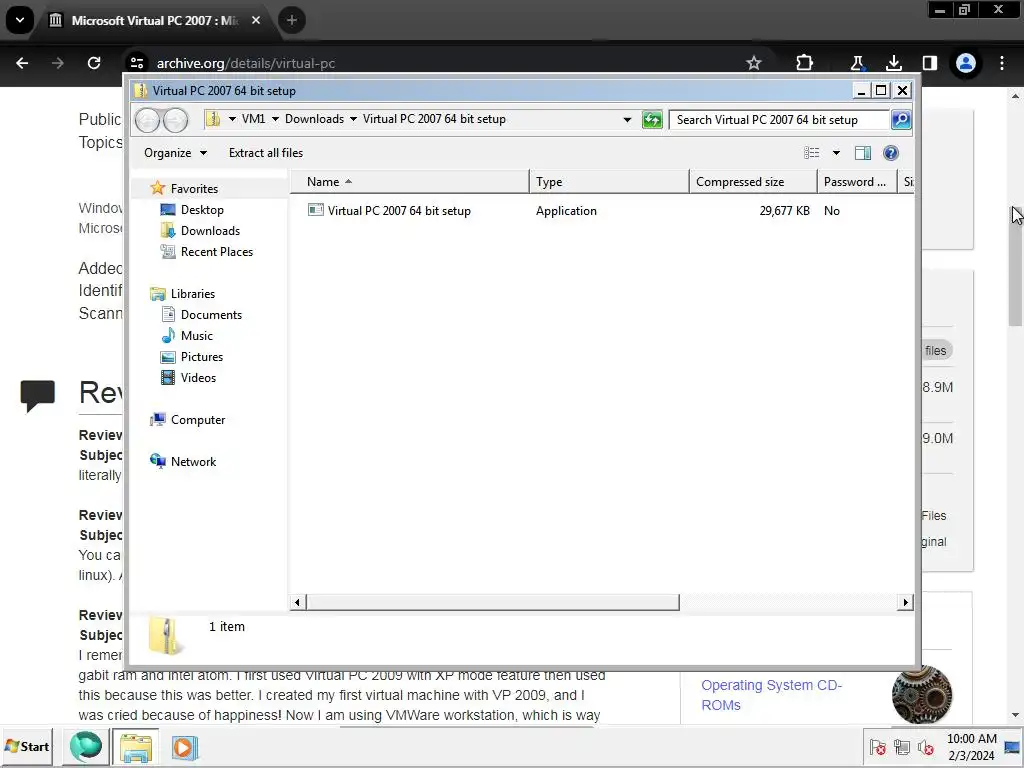Open browser extensions puzzle icon

pyautogui.click(x=805, y=63)
